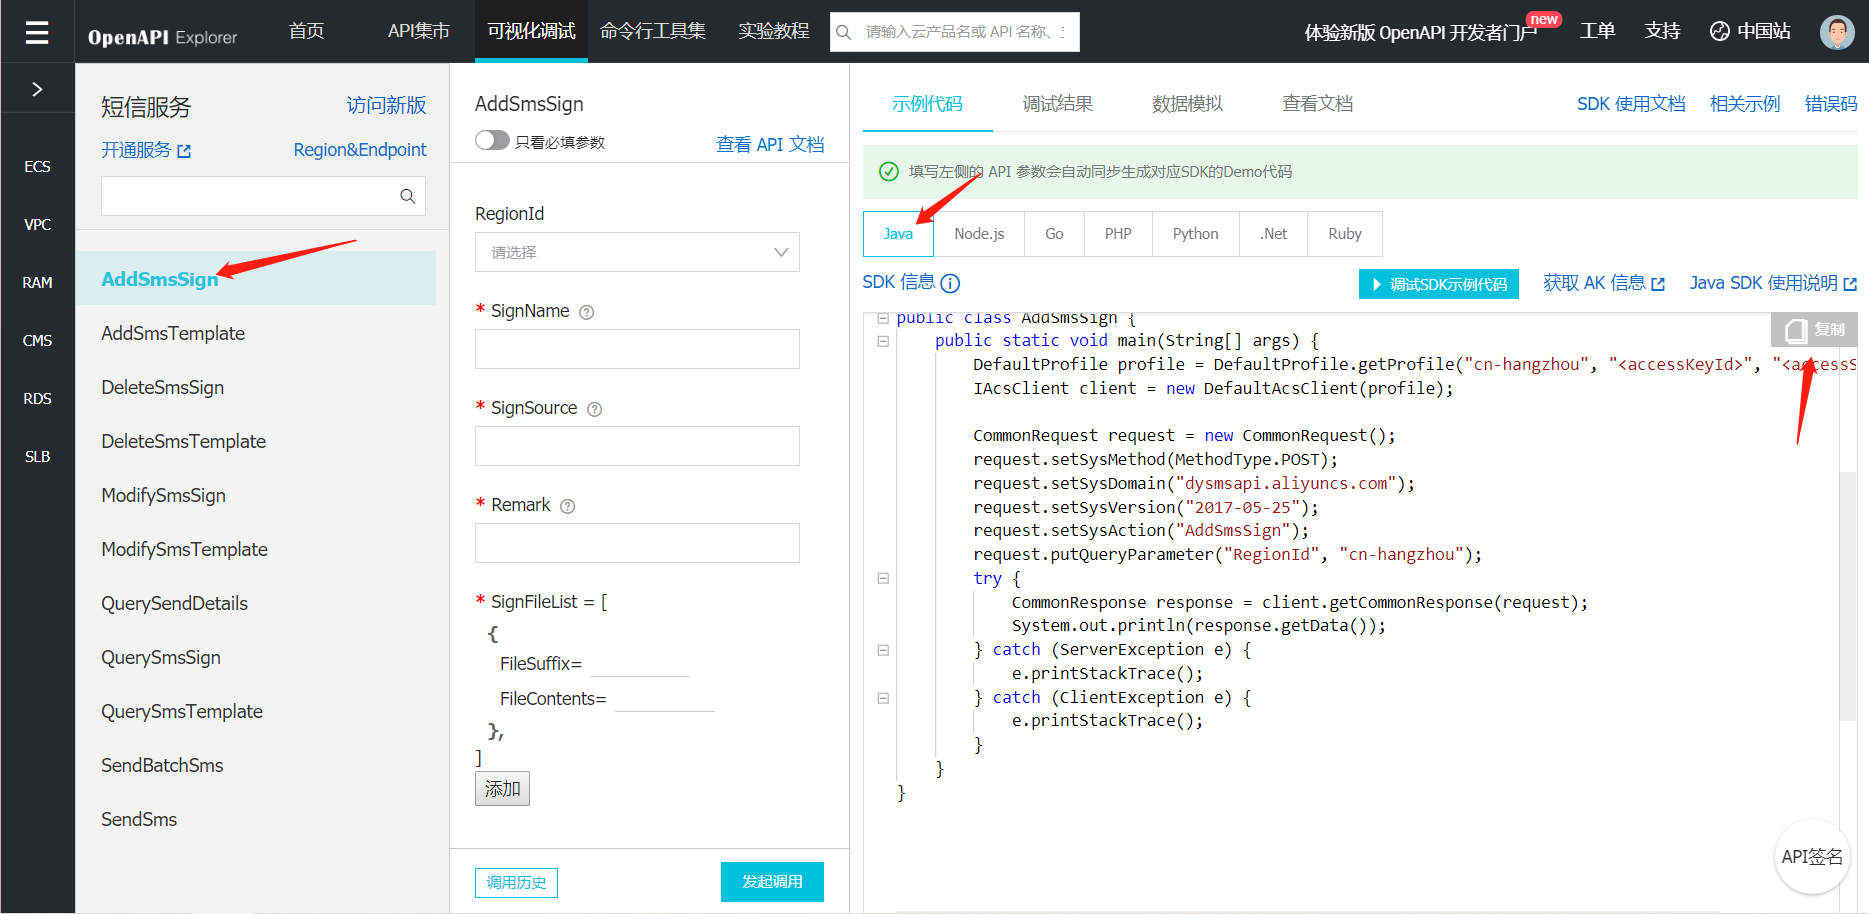This screenshot has height=914, width=1869.
Task: Click the SignName help question icon
Action: (587, 312)
